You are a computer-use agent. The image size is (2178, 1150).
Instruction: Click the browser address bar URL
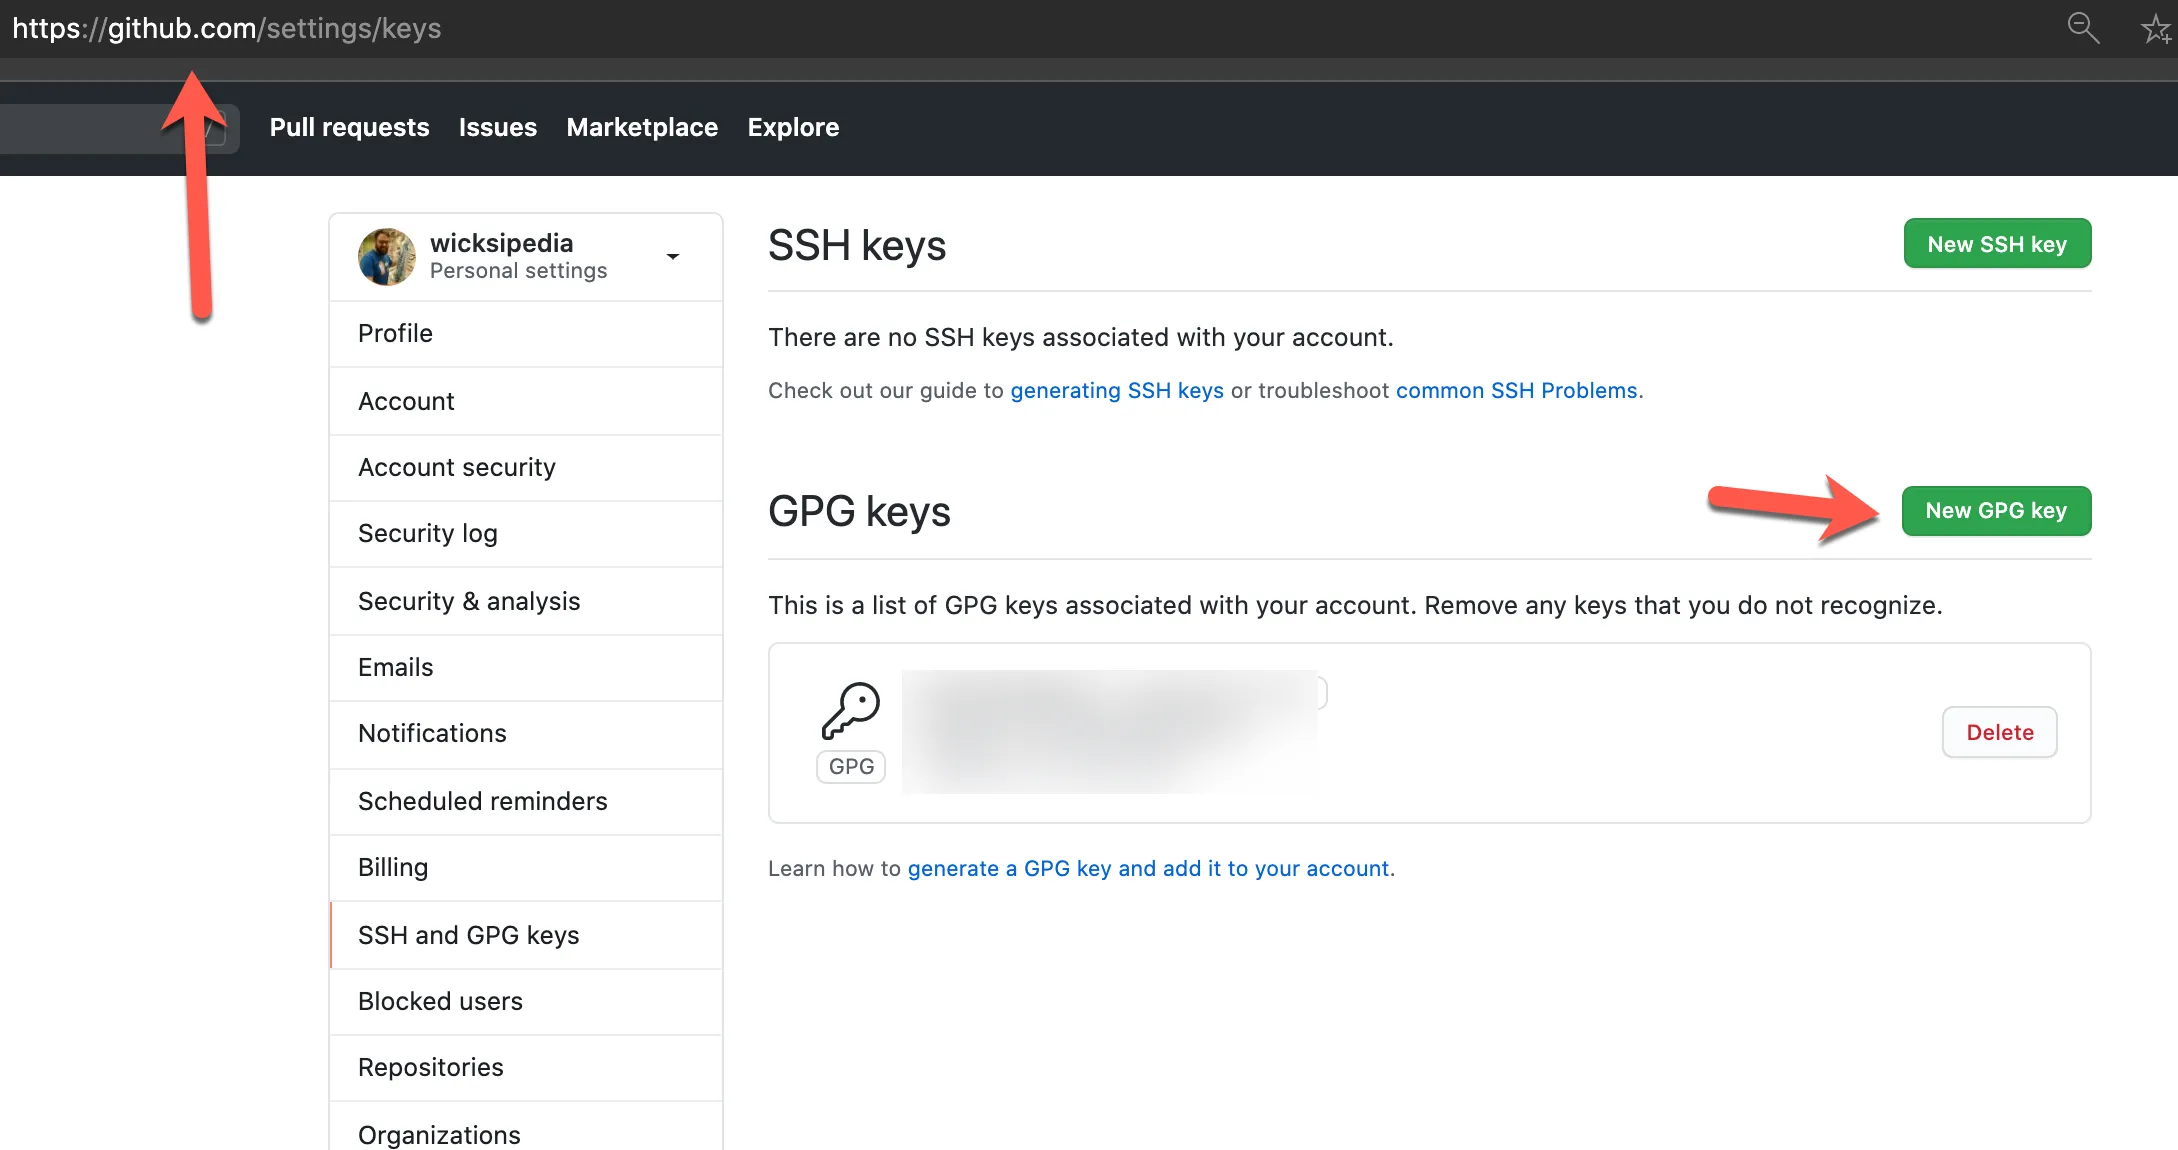click(225, 27)
